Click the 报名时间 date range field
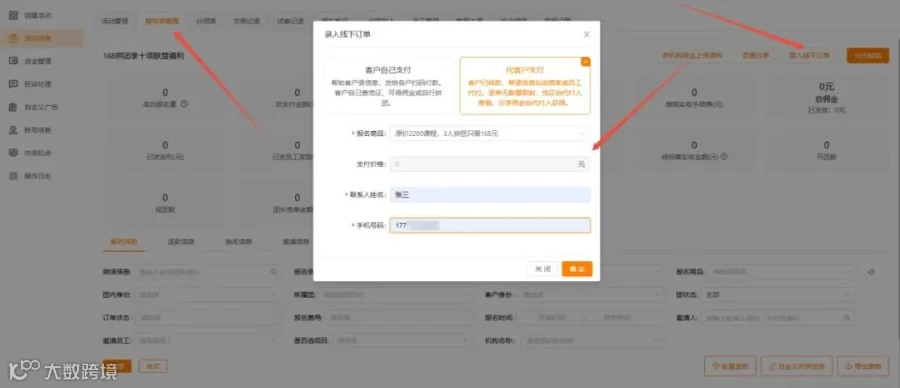Viewport: 900px width, 388px height. [591, 317]
